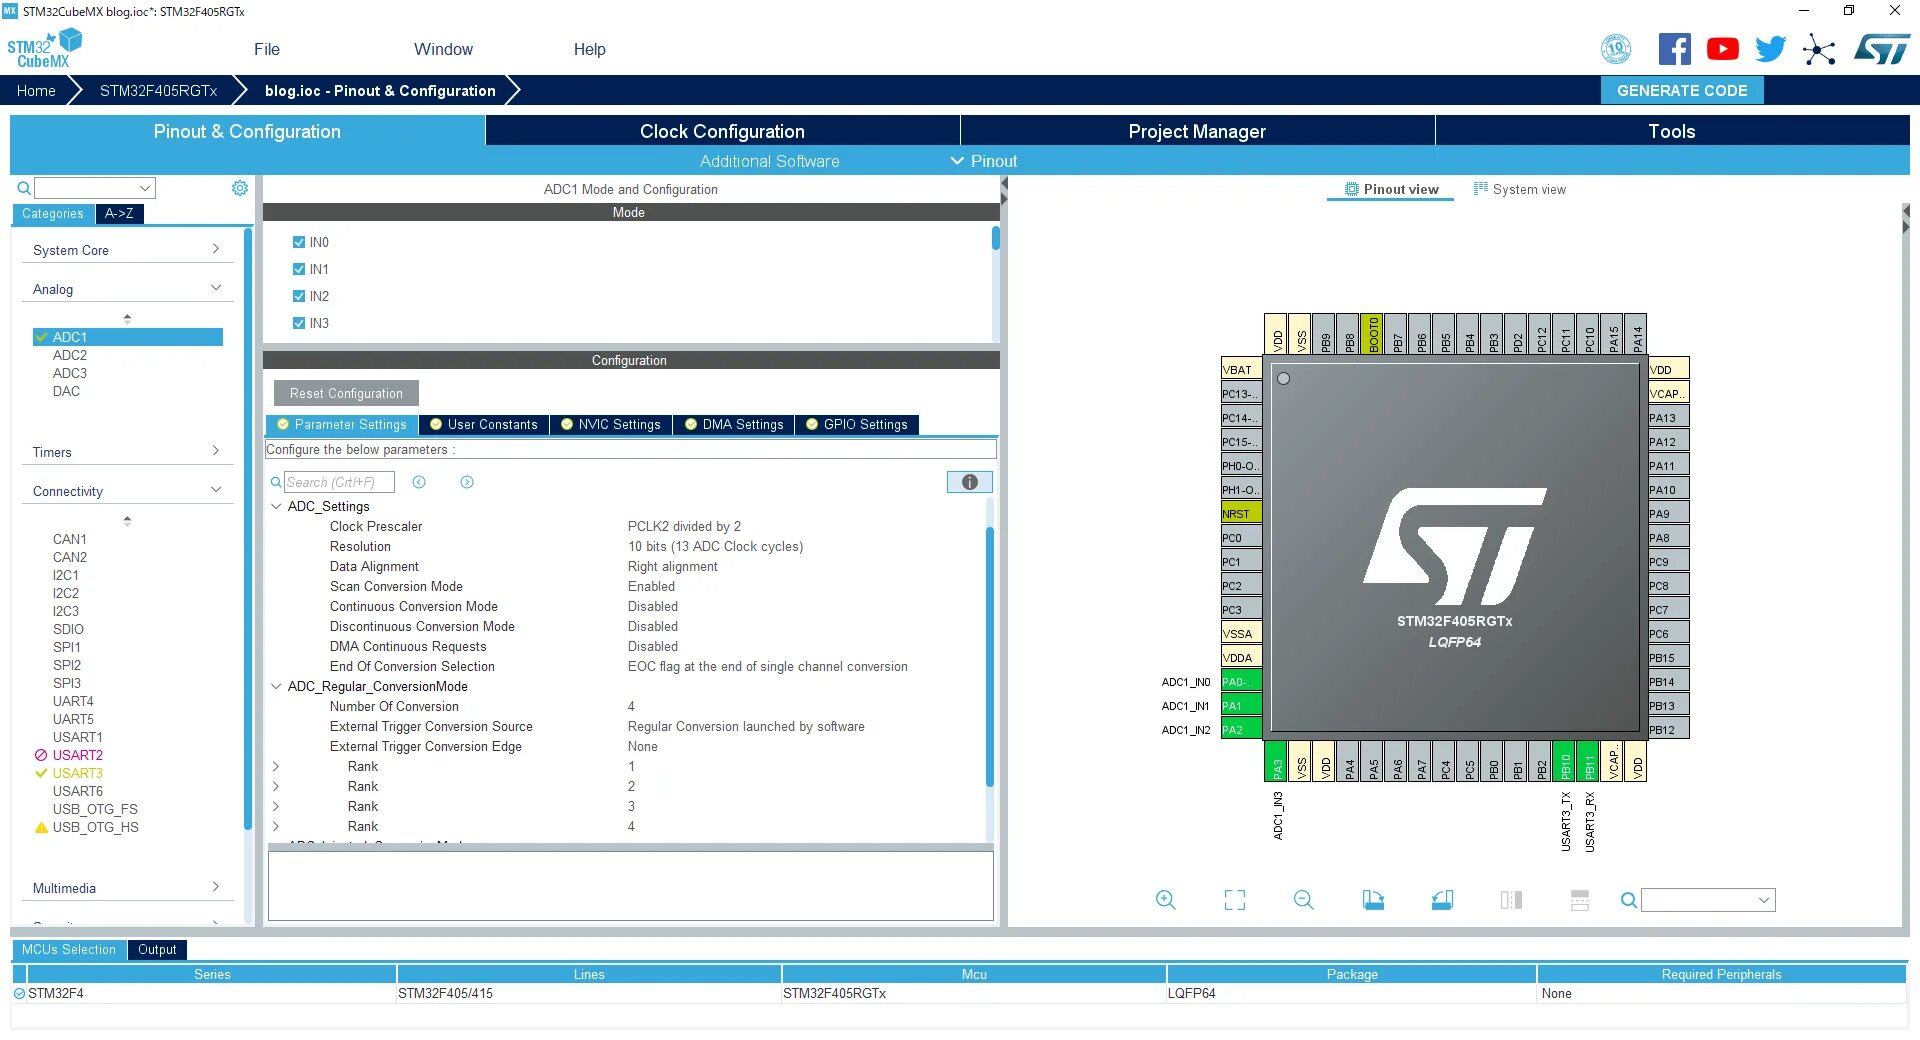Click the STM32F405RGTx breadcrumb
The height and width of the screenshot is (1040, 1920).
158,90
